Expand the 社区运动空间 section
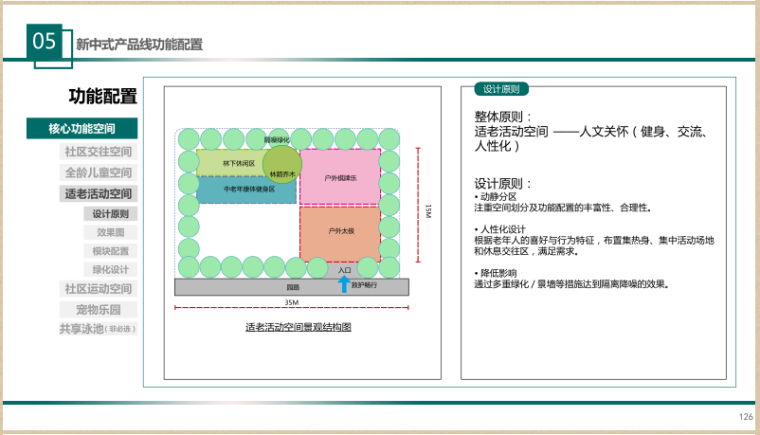This screenshot has height=435, width=760. click(x=98, y=289)
